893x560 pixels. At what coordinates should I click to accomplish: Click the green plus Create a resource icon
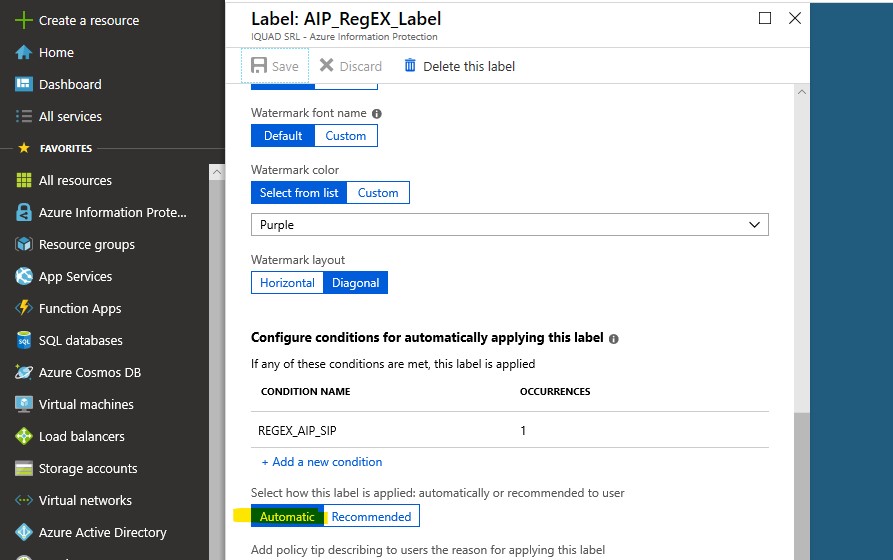[23, 21]
